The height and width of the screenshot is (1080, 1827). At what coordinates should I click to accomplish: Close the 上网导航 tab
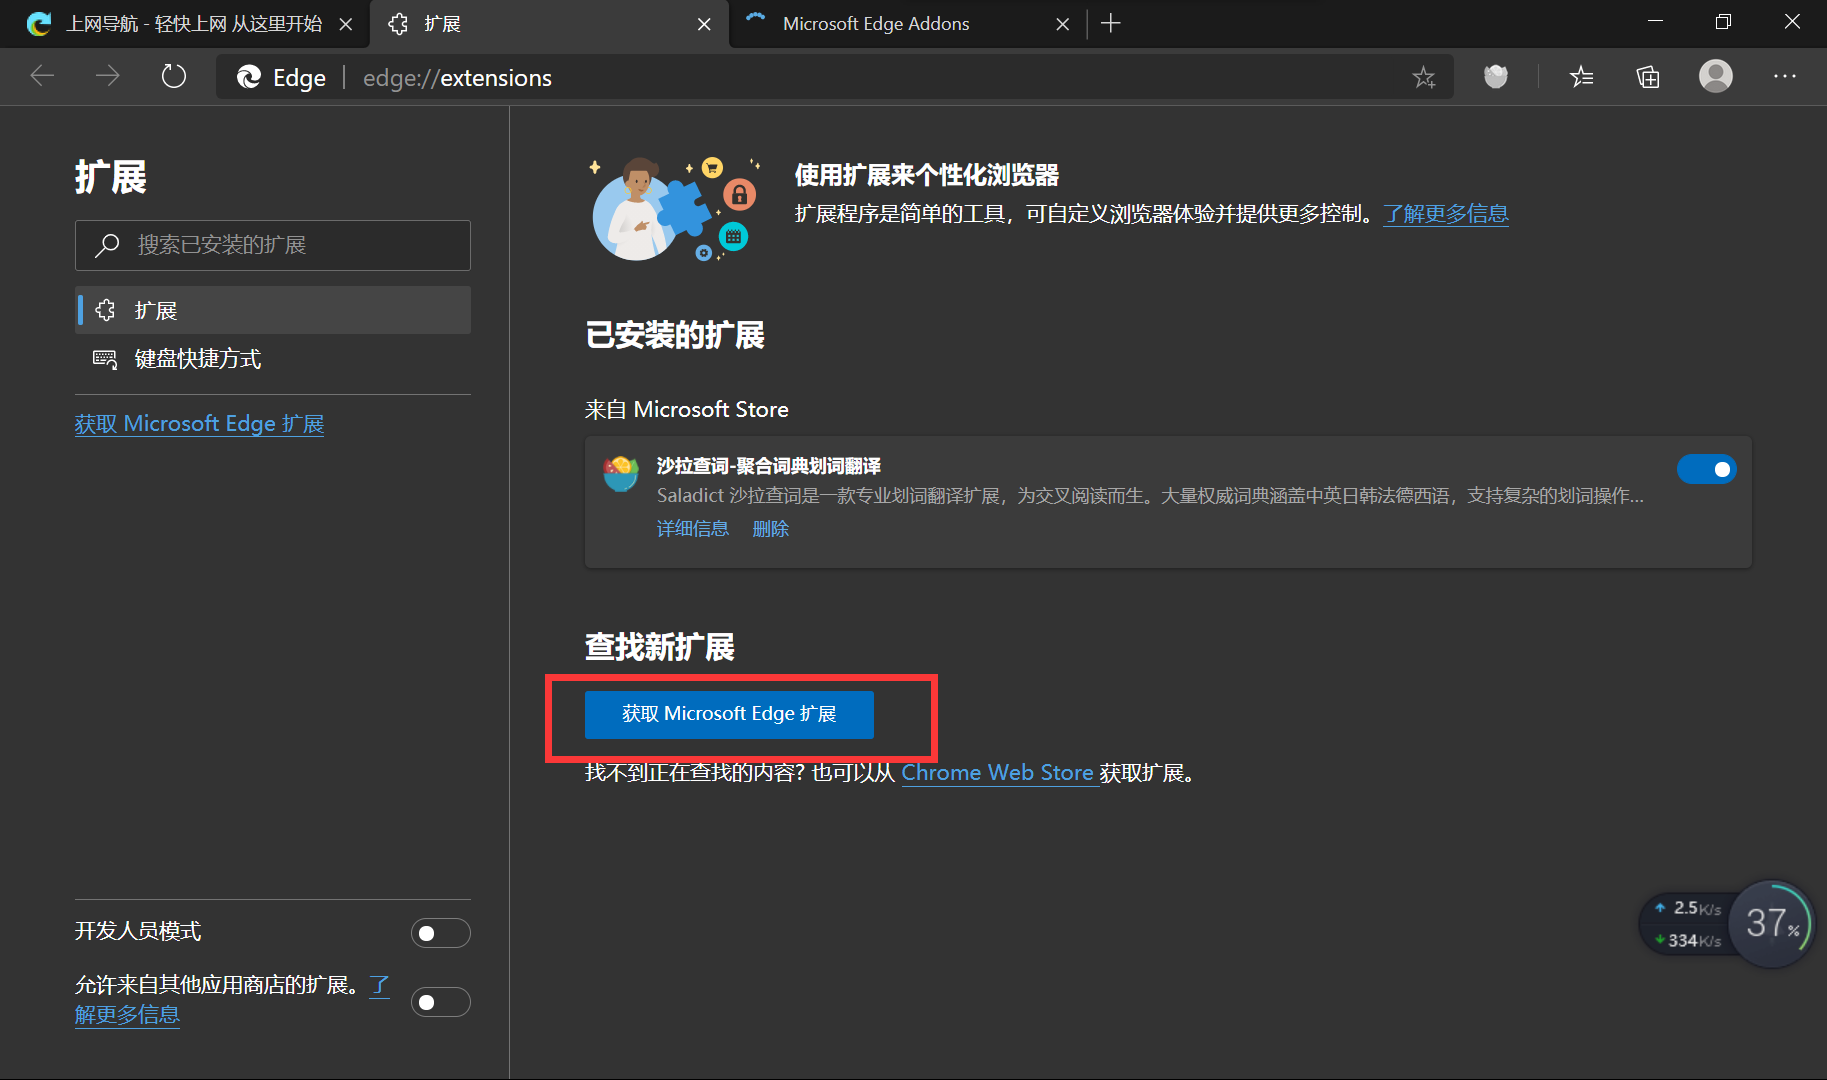click(346, 24)
